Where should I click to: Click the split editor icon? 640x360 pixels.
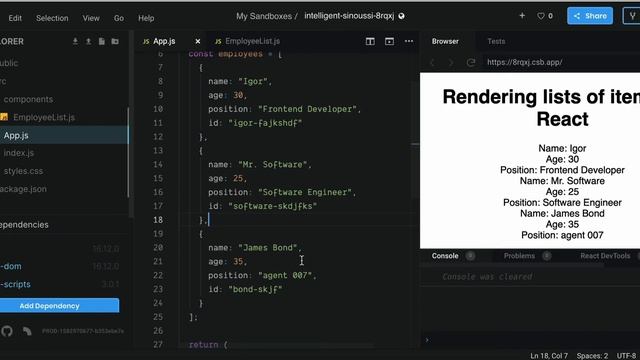tap(370, 41)
